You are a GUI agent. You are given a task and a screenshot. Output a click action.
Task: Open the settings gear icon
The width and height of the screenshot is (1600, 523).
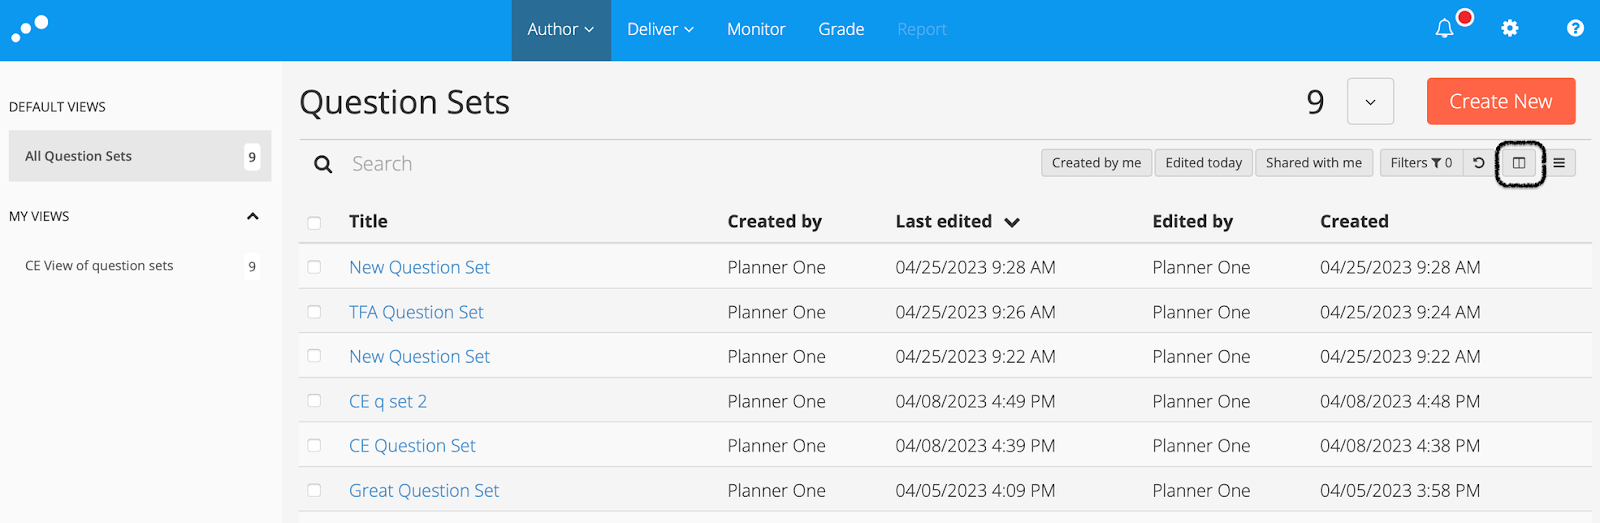(x=1510, y=29)
